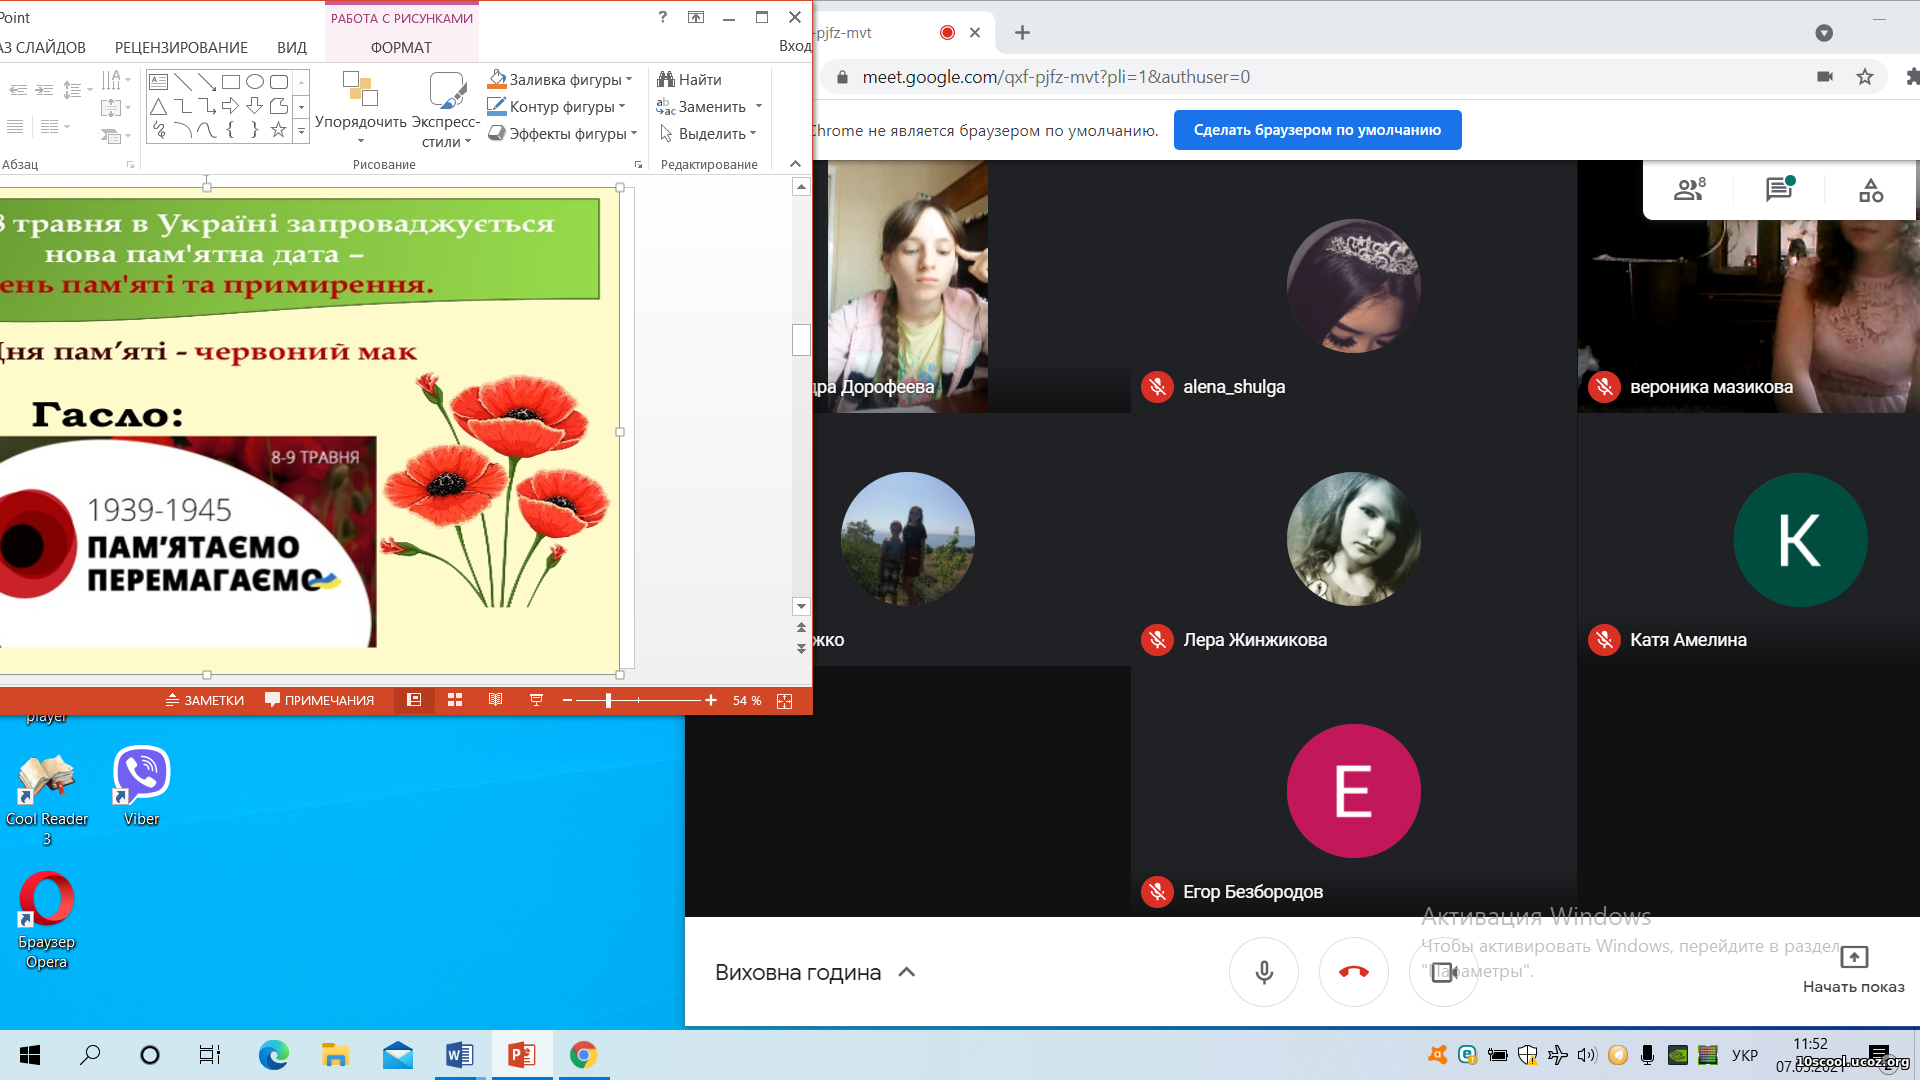Click camera permission icon in address bar
The width and height of the screenshot is (1920, 1080).
coord(1825,77)
